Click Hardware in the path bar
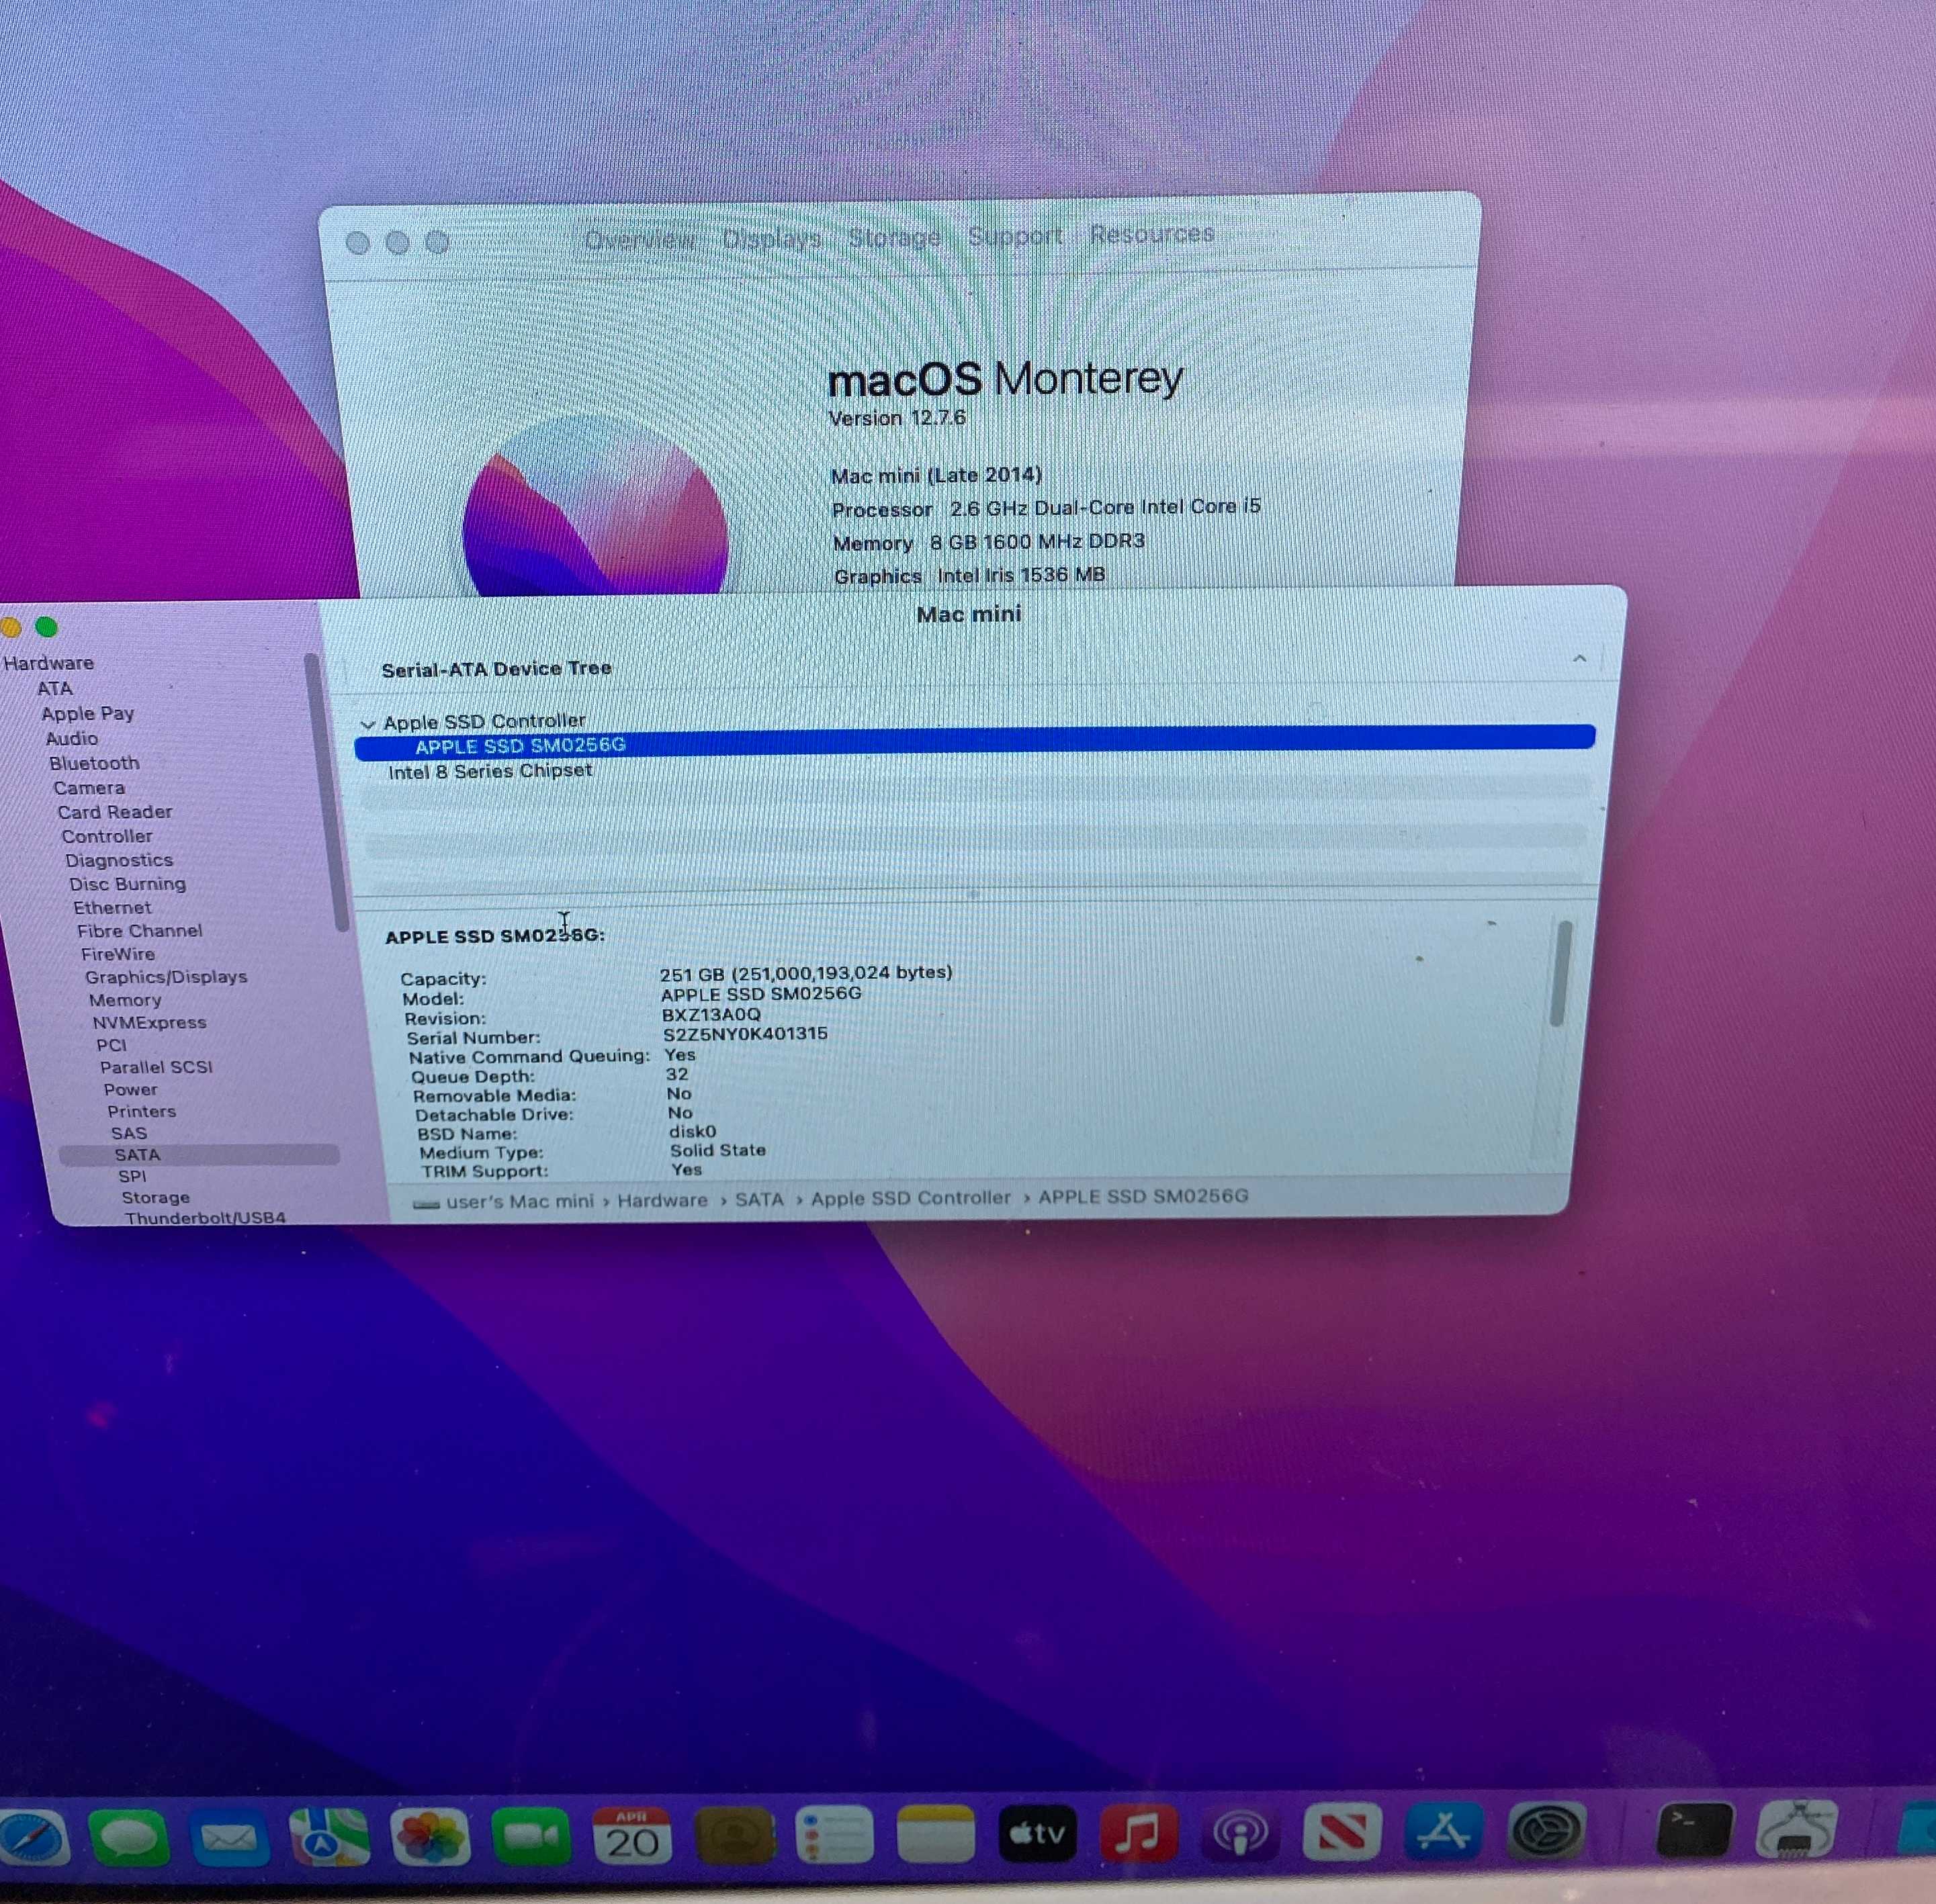Image resolution: width=1936 pixels, height=1904 pixels. pos(662,1200)
